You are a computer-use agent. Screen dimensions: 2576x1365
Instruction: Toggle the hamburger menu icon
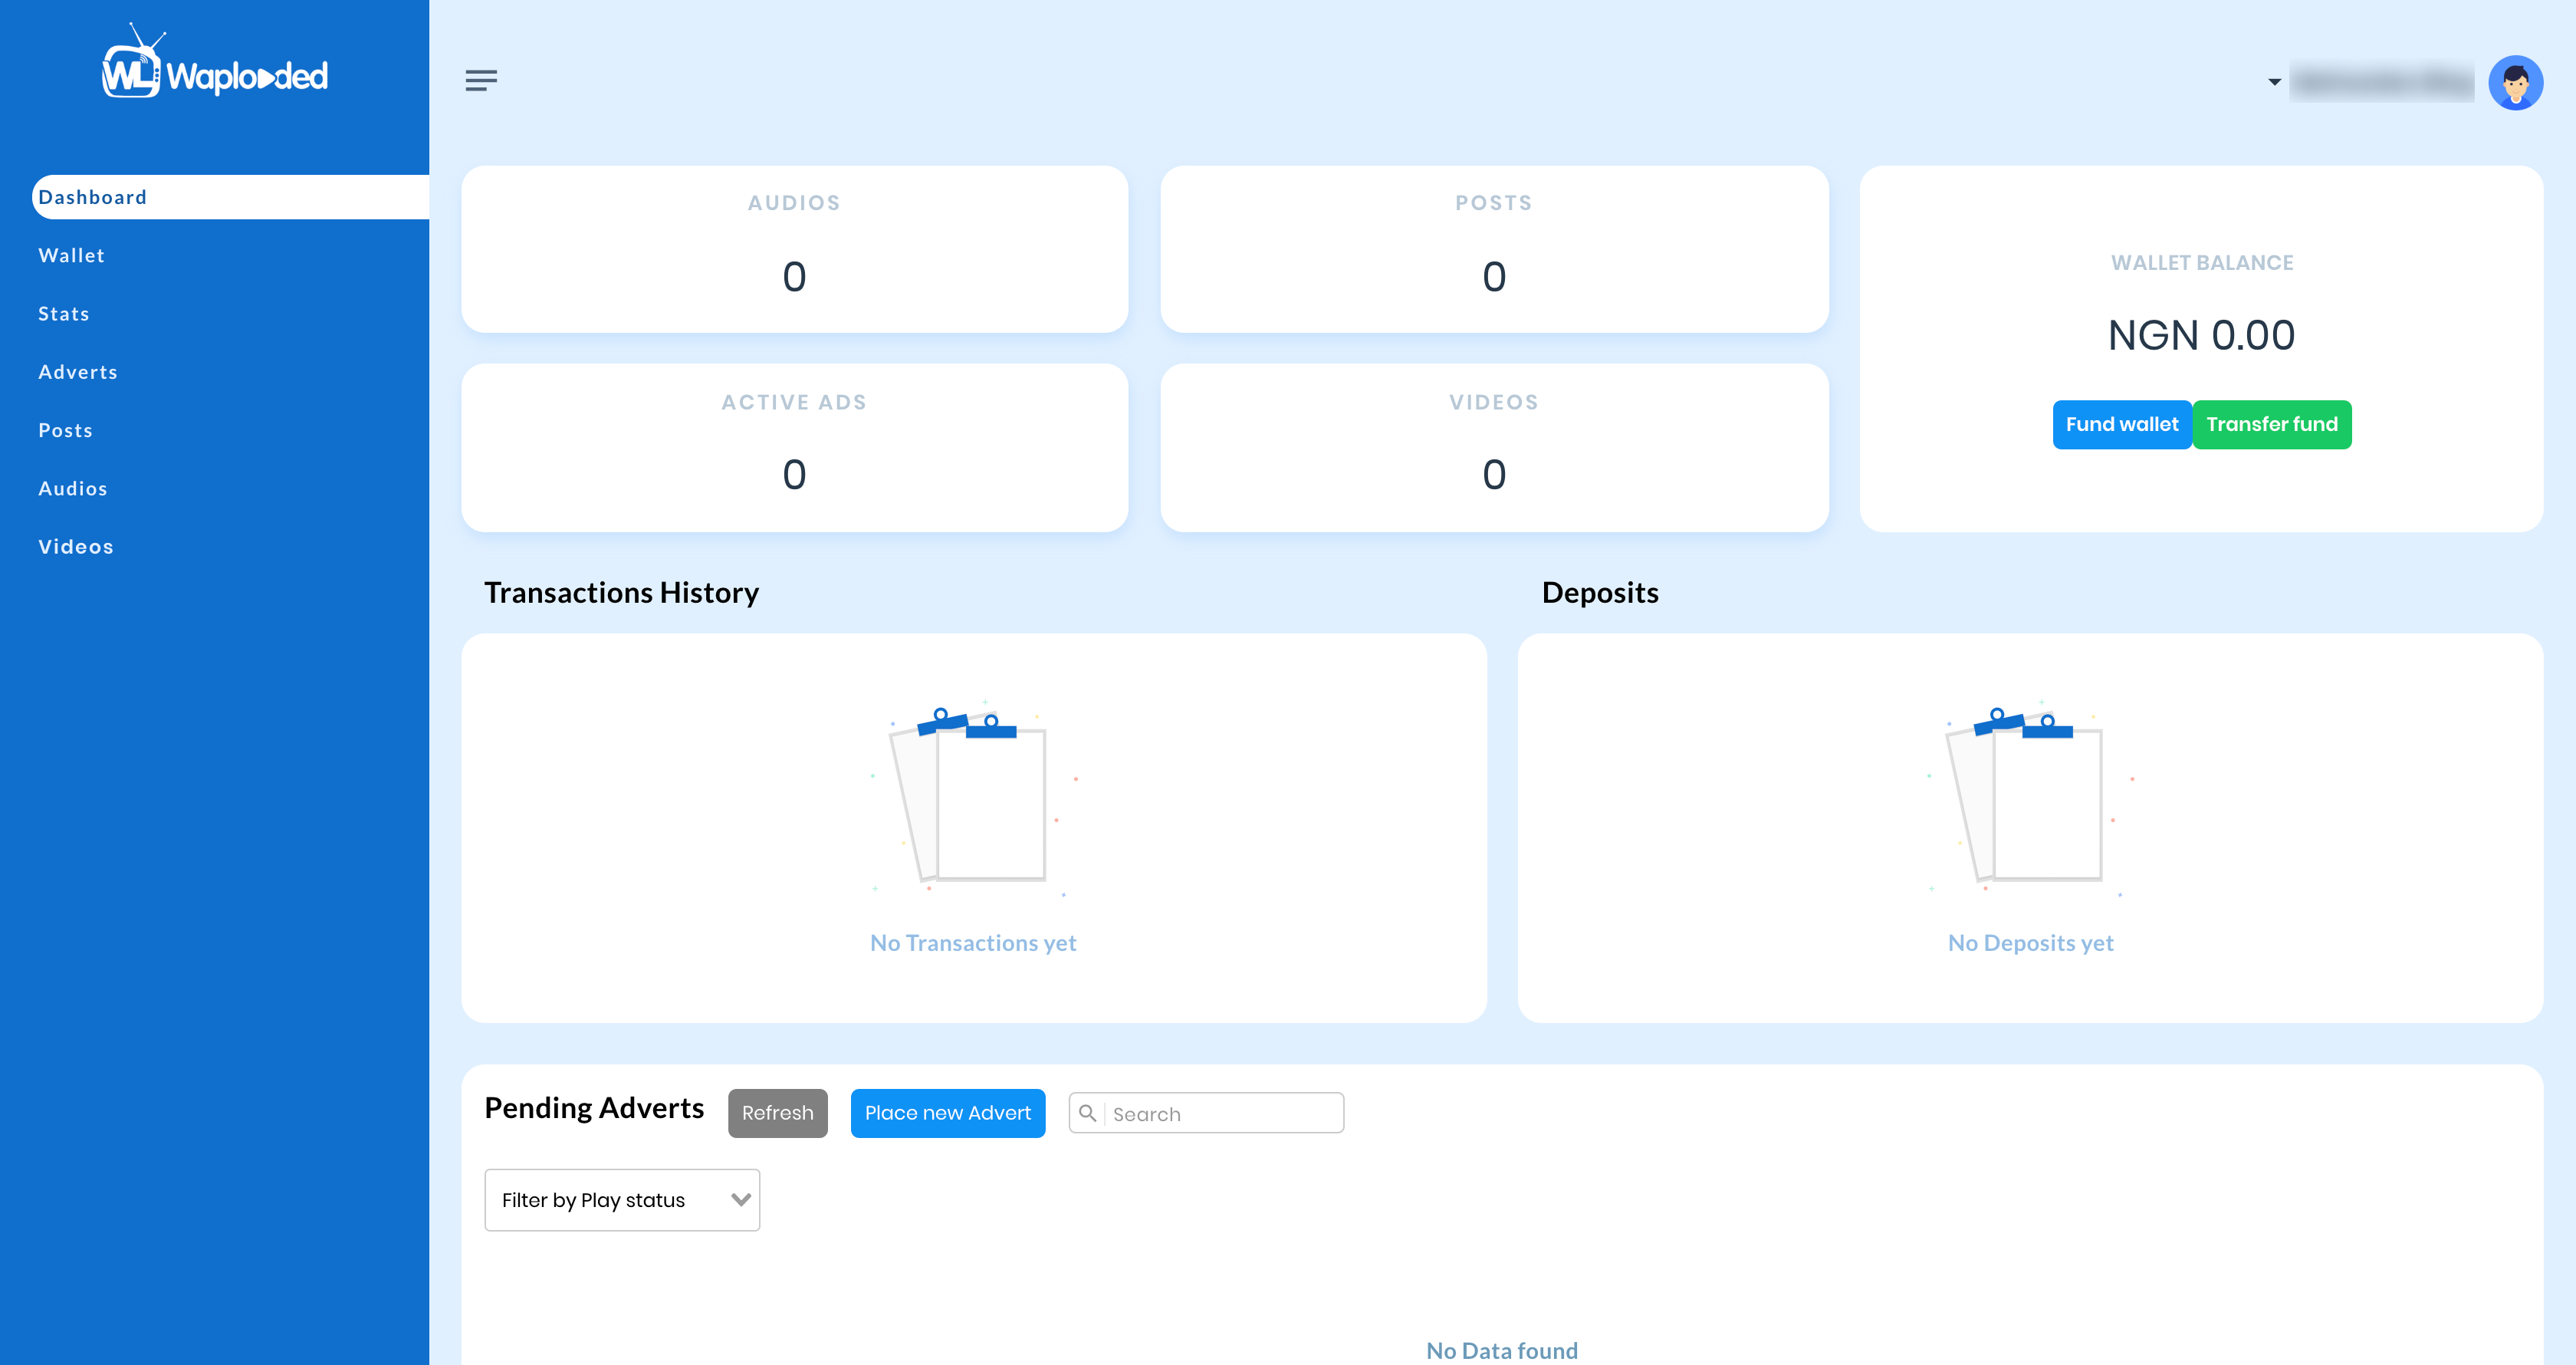[x=481, y=80]
